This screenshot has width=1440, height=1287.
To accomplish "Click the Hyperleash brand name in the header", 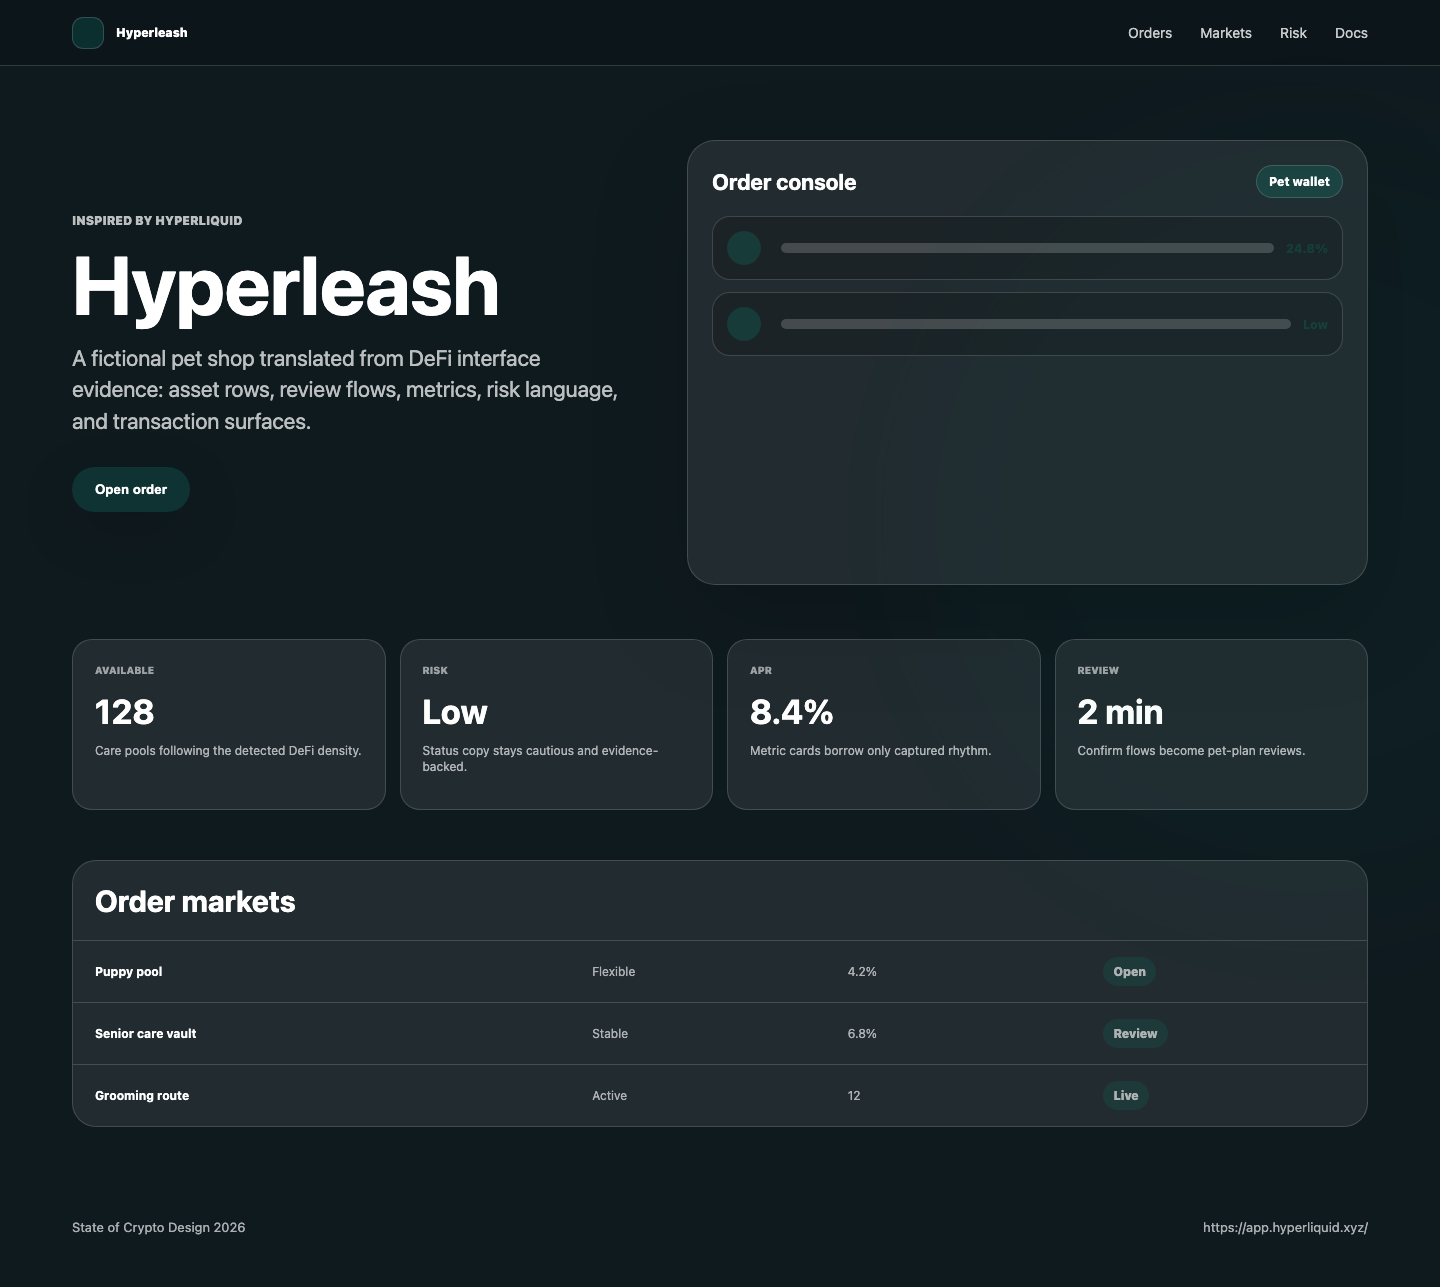I will coord(152,33).
